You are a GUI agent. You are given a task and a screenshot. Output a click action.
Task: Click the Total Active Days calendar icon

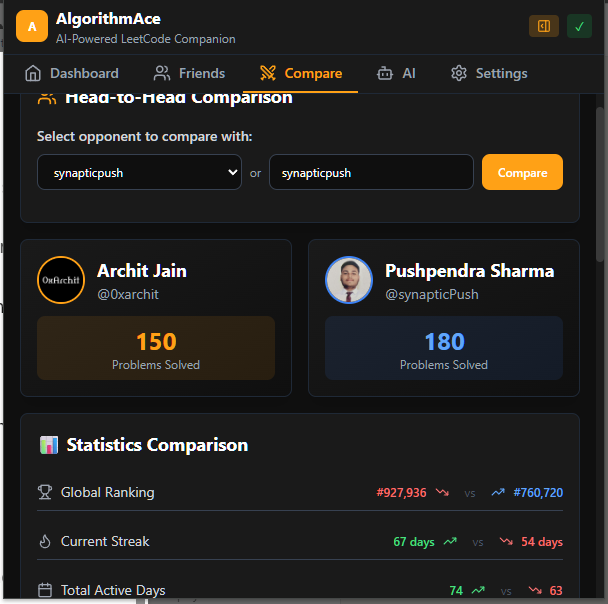click(x=45, y=590)
